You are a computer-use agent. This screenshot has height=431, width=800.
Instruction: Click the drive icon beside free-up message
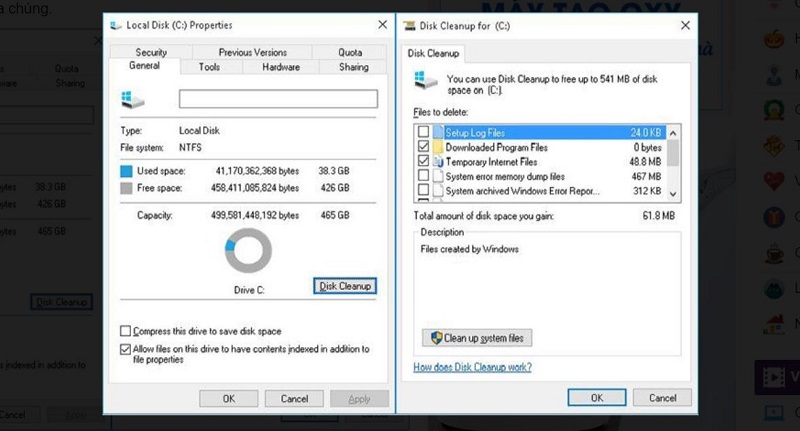tap(426, 81)
